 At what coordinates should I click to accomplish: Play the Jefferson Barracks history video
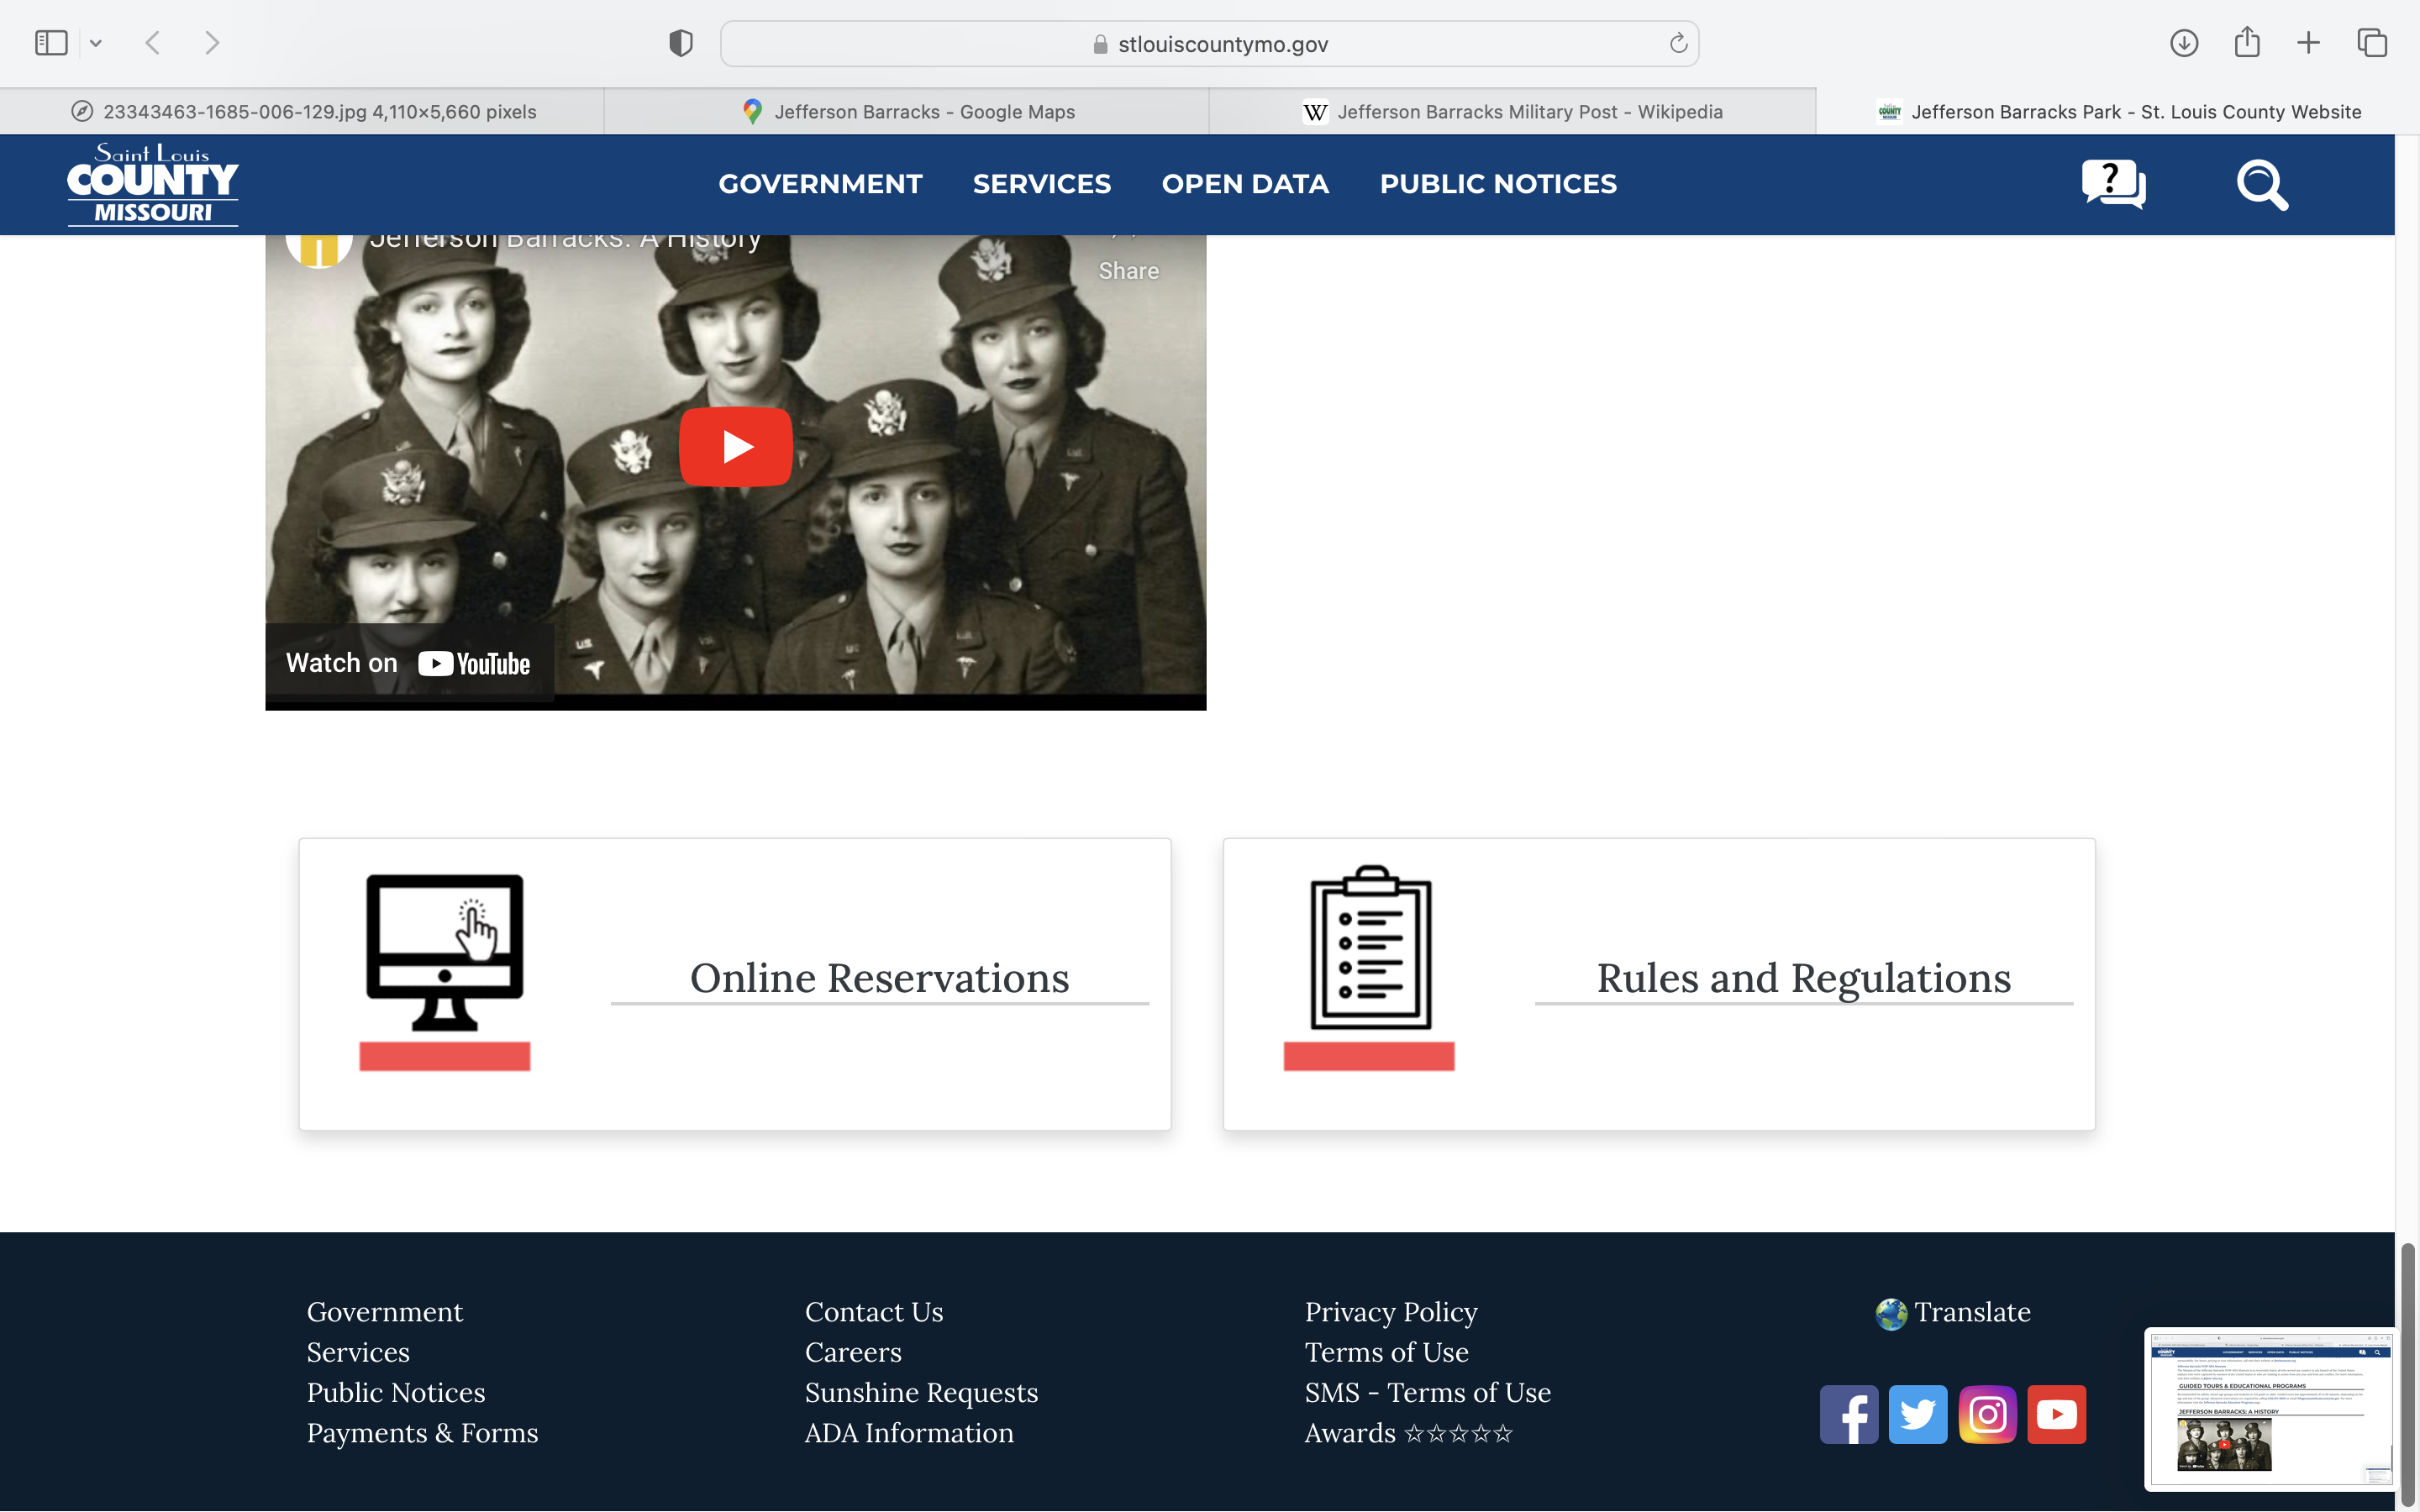point(736,447)
